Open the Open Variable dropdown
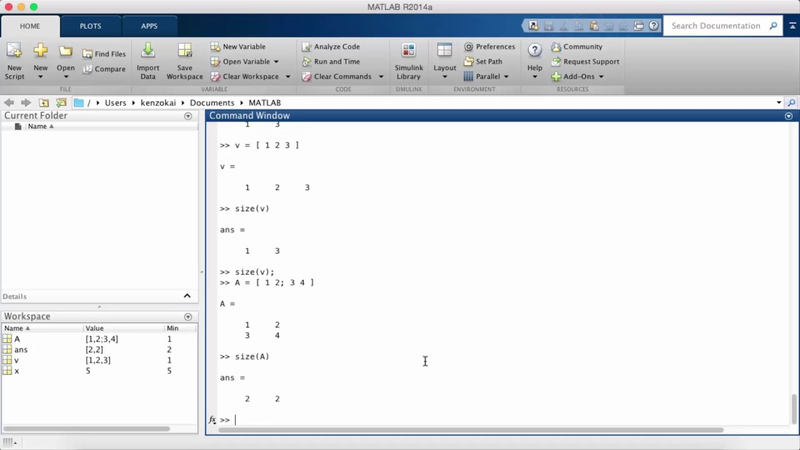 [x=276, y=62]
